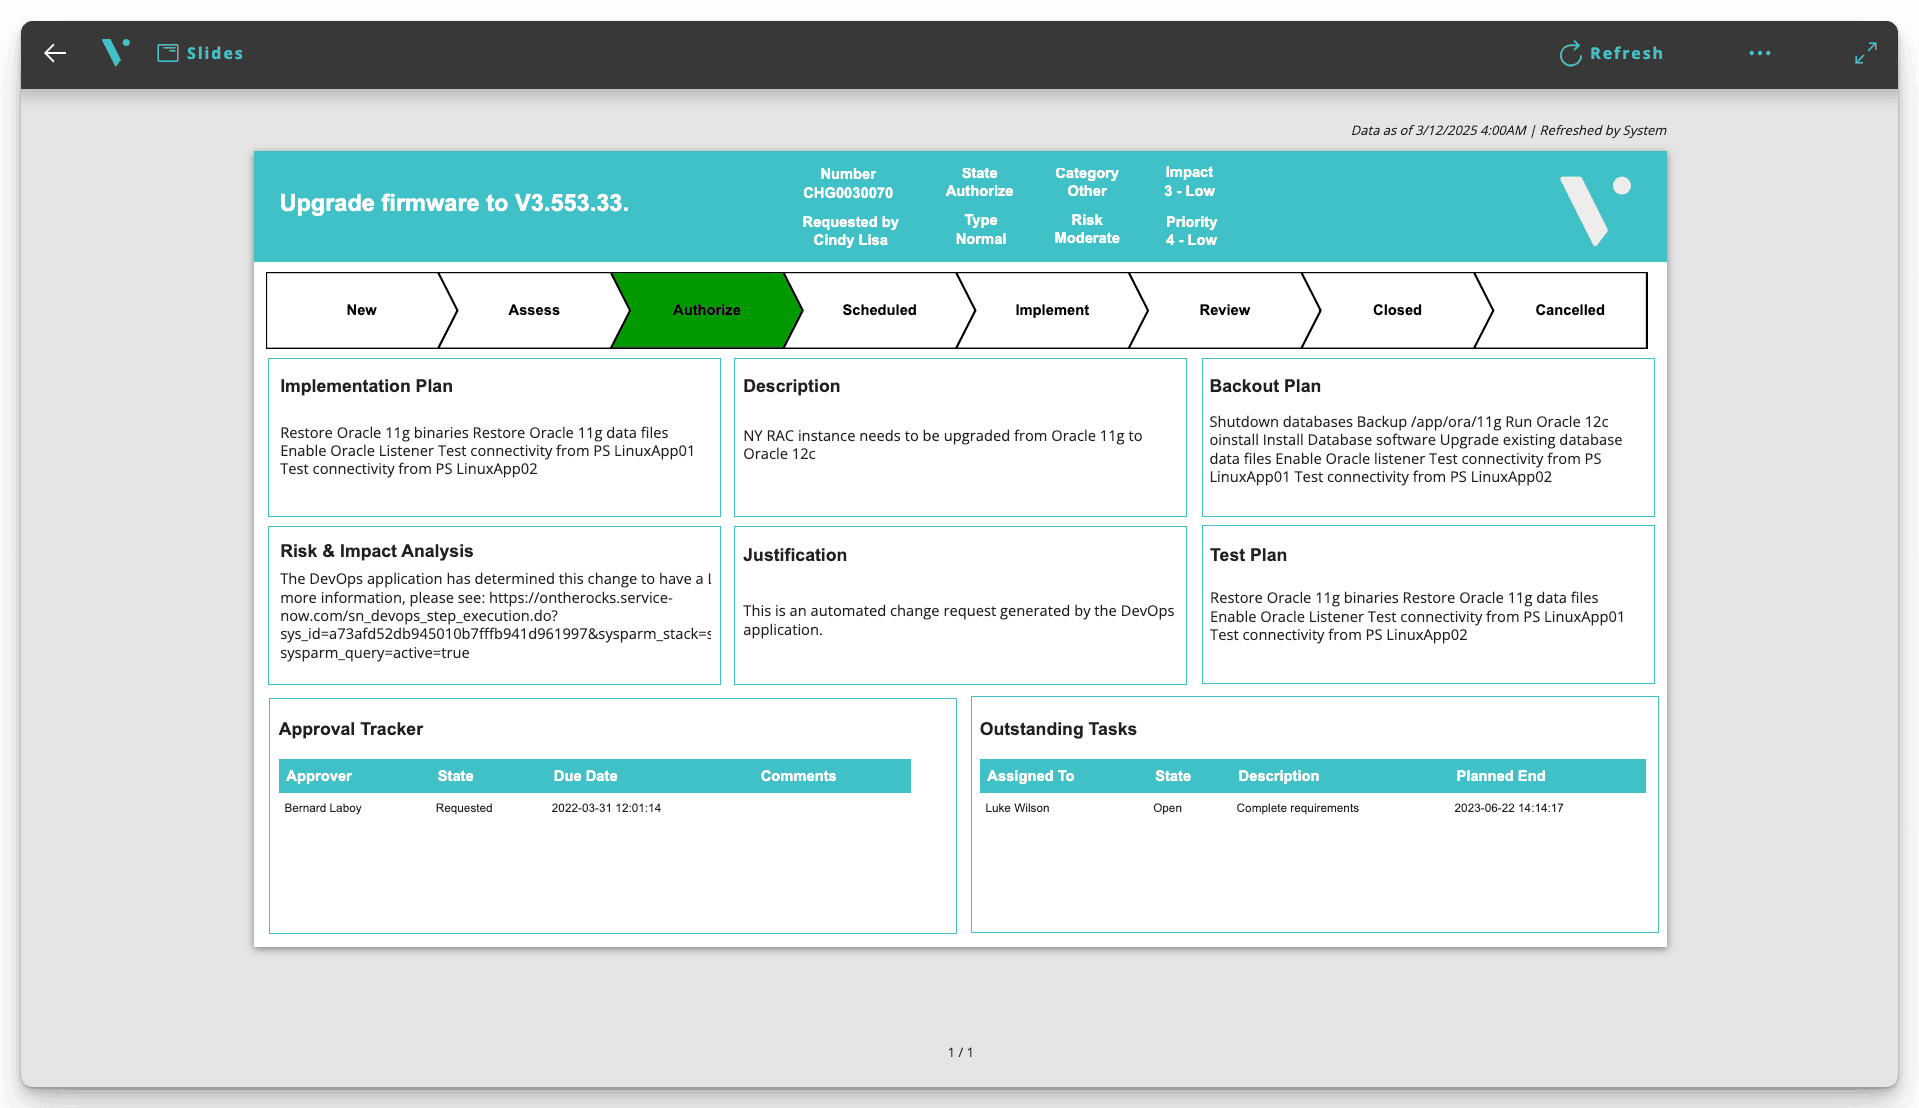Click the Open task state
This screenshot has height=1108, width=1919.
point(1167,808)
